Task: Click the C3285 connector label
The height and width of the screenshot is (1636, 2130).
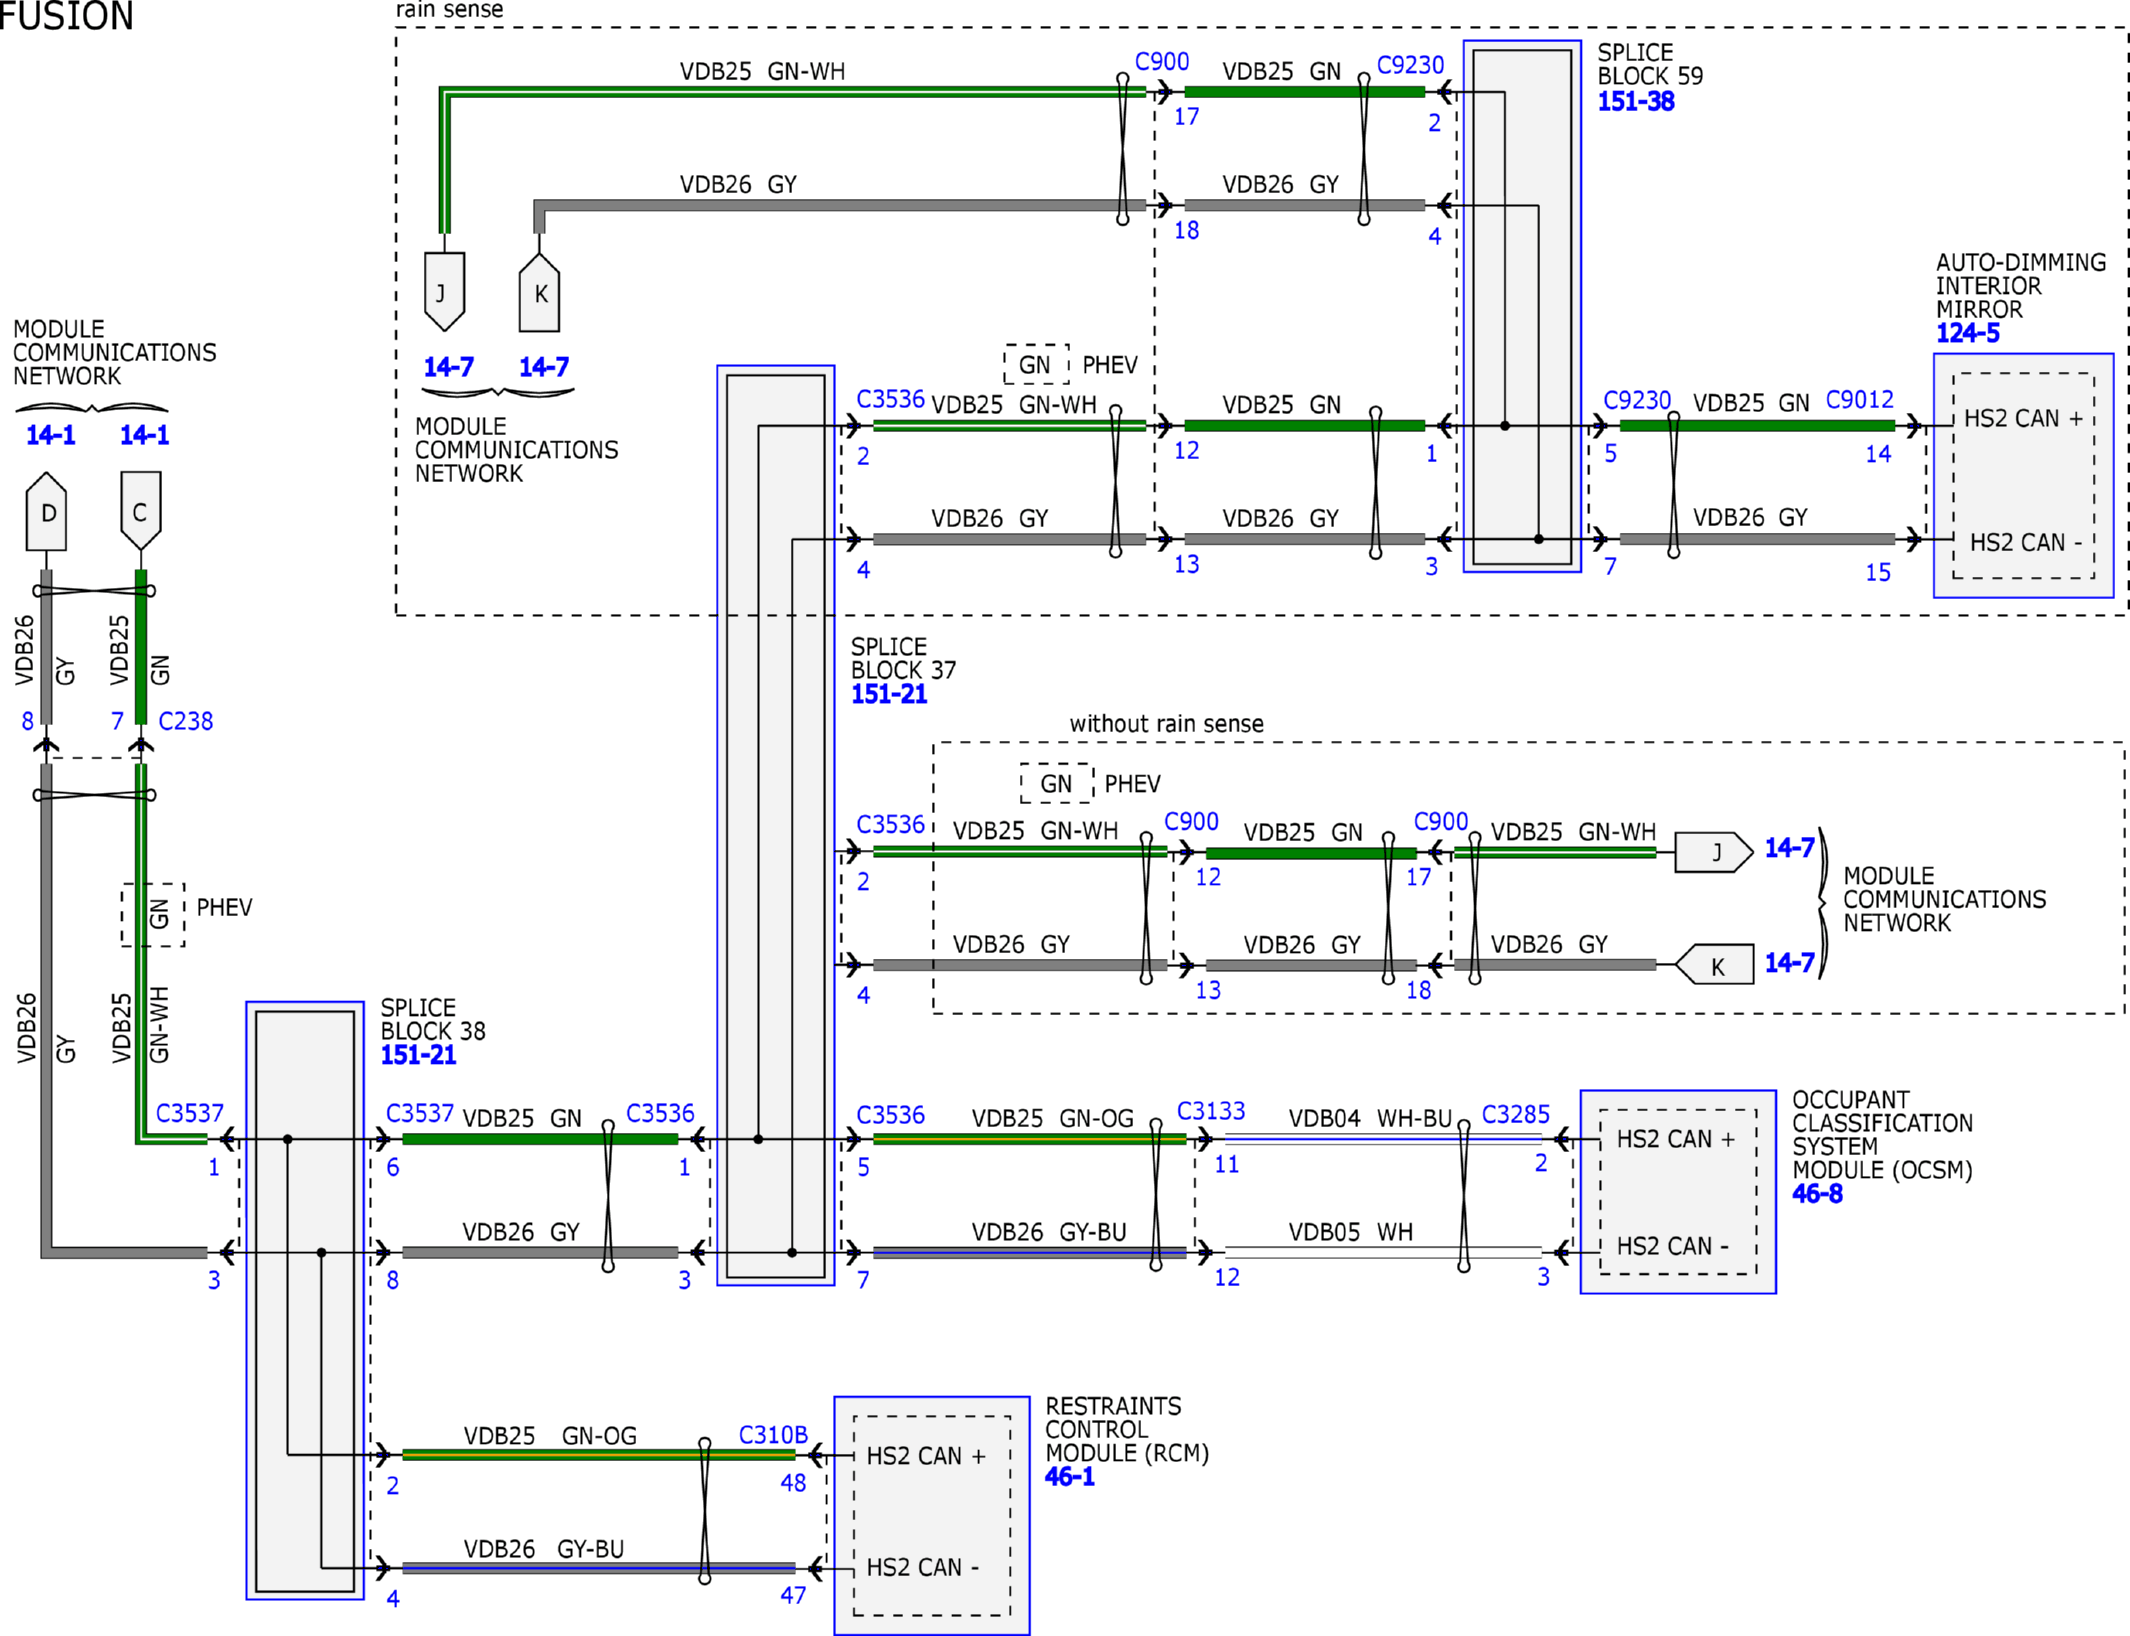Action: click(x=1515, y=1115)
